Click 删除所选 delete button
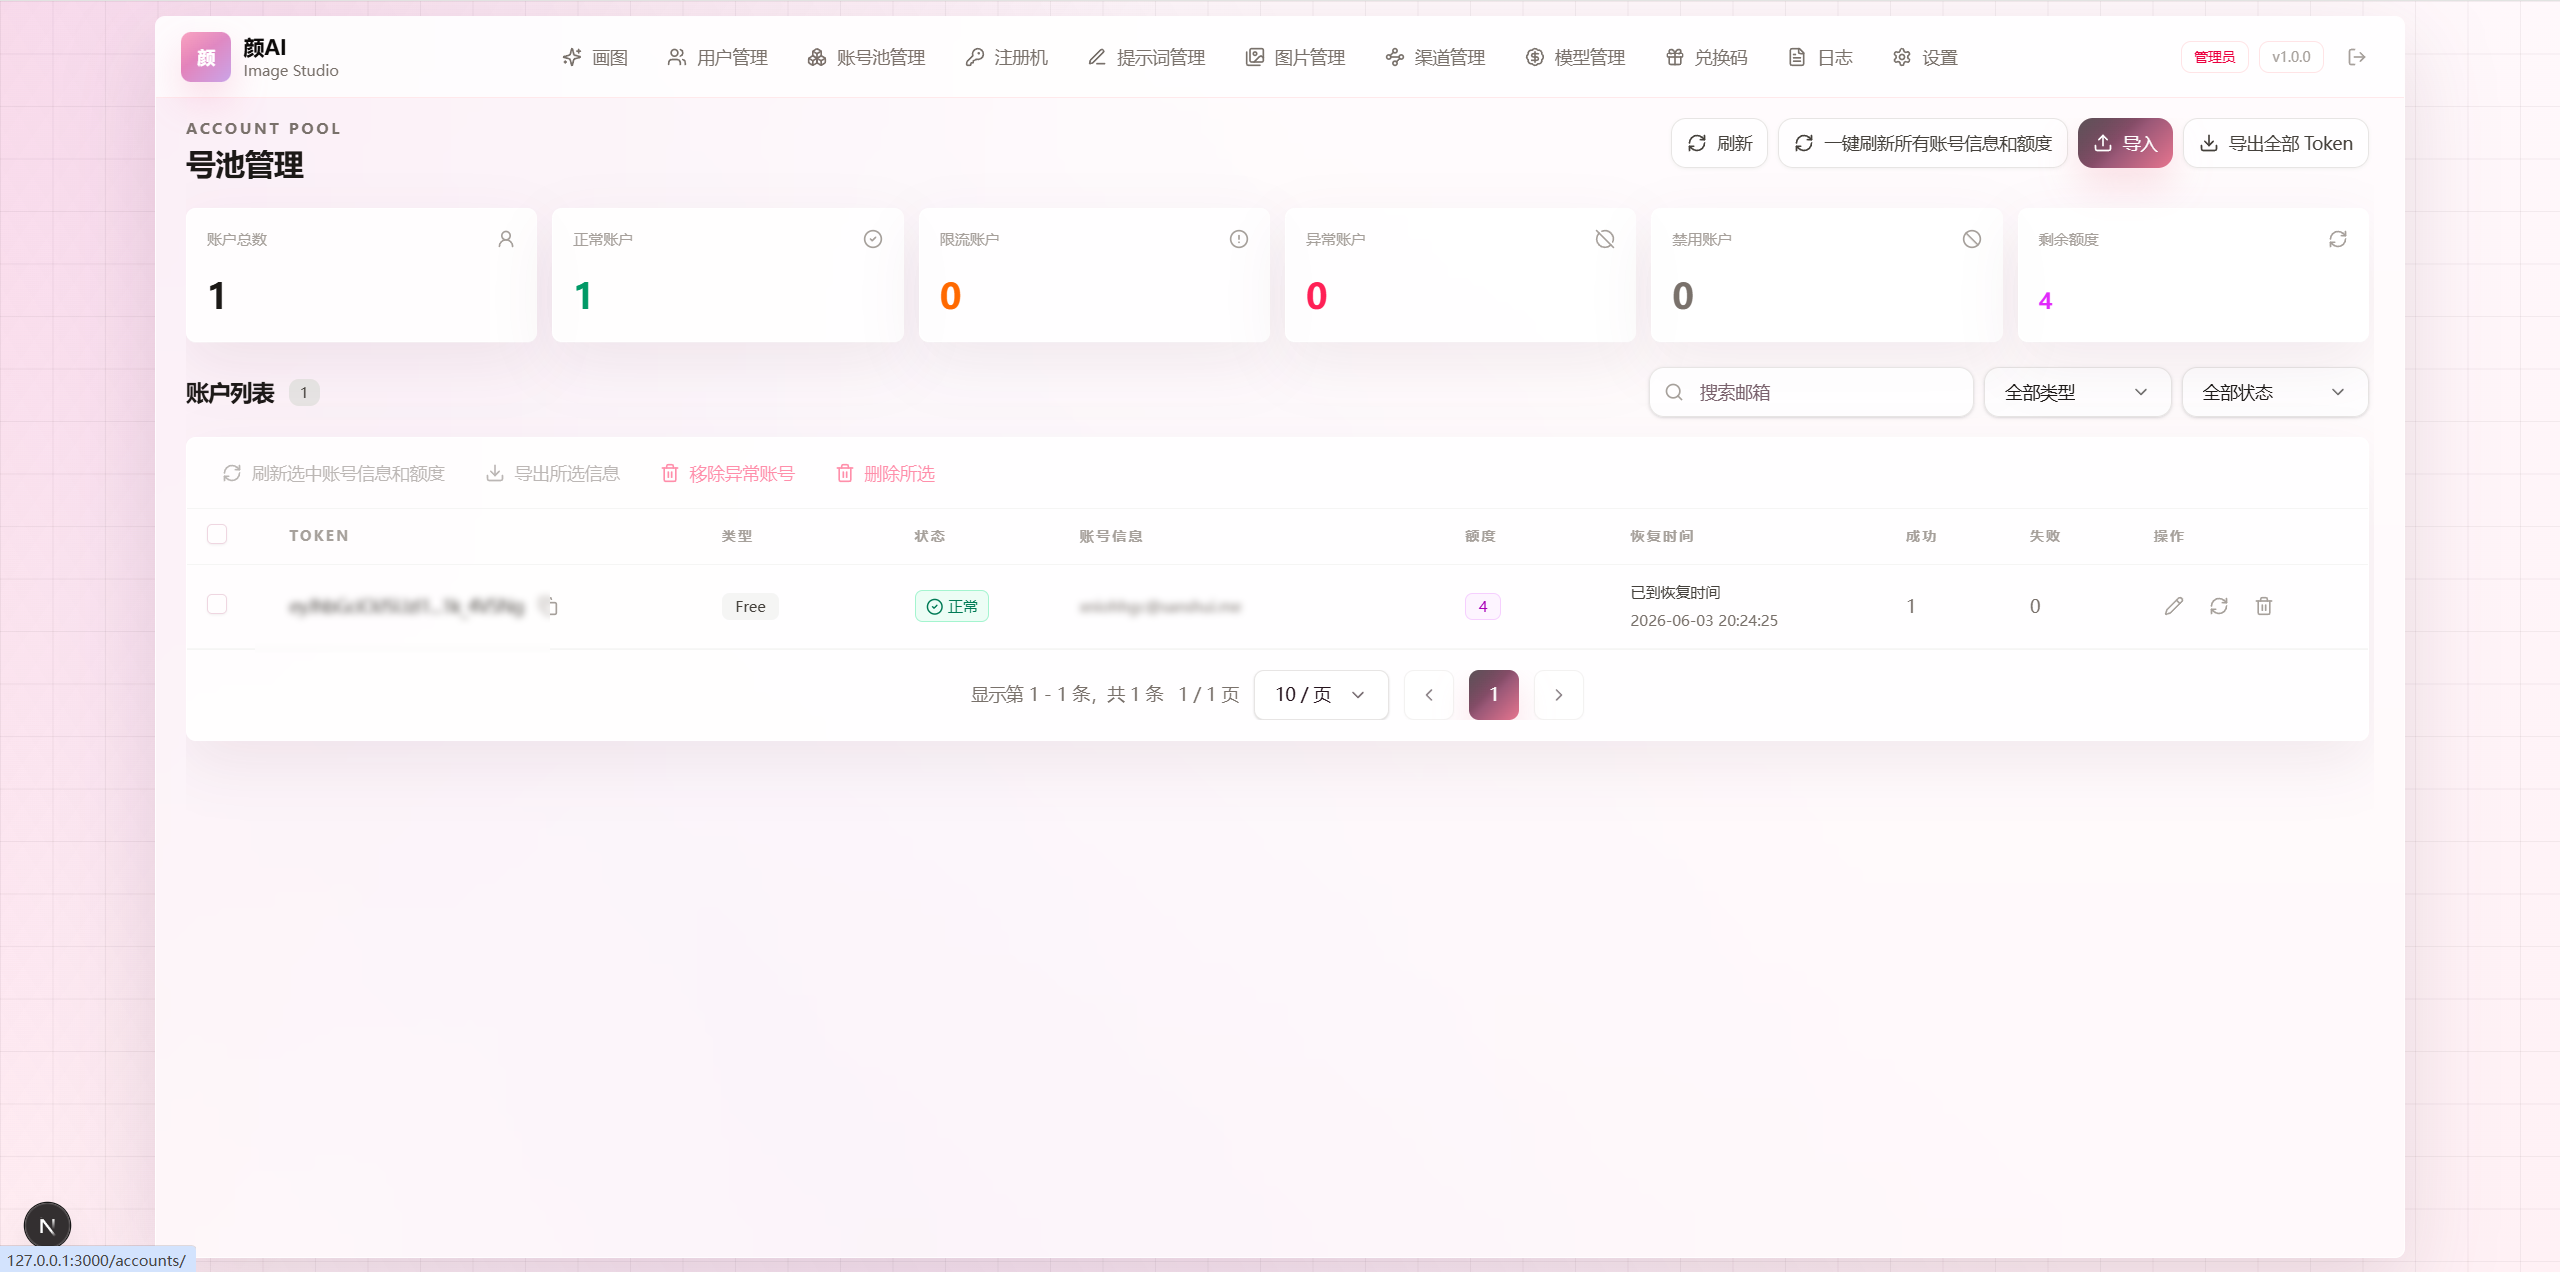Viewport: 2560px width, 1272px height. click(x=886, y=473)
